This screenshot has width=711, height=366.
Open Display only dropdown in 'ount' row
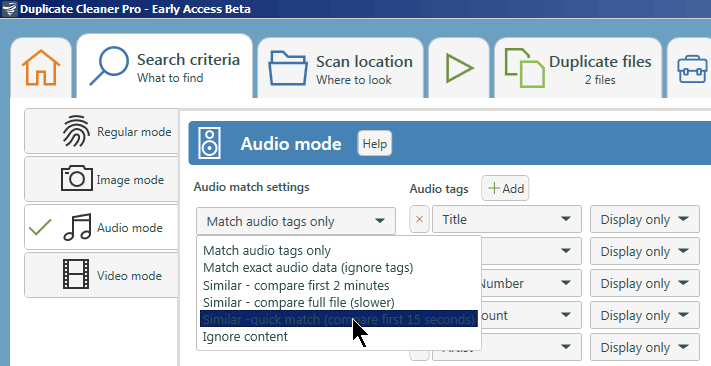click(x=645, y=315)
